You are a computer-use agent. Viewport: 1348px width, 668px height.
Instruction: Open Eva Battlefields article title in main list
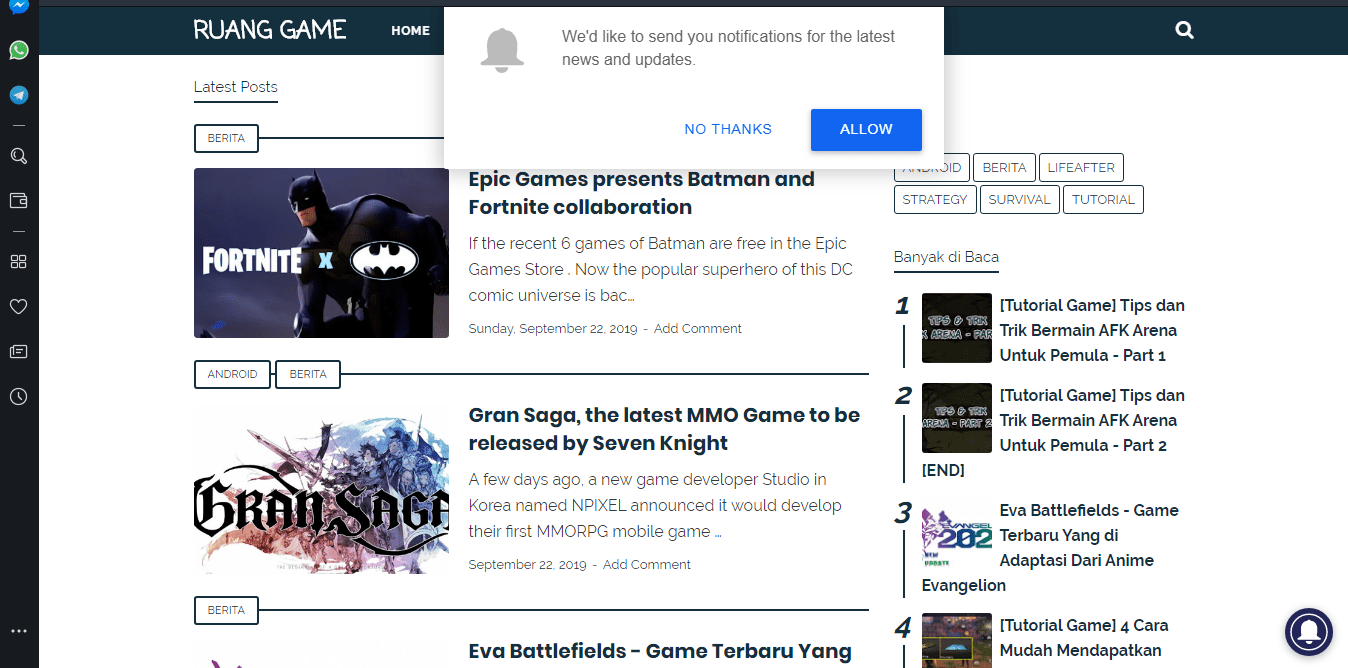660,652
